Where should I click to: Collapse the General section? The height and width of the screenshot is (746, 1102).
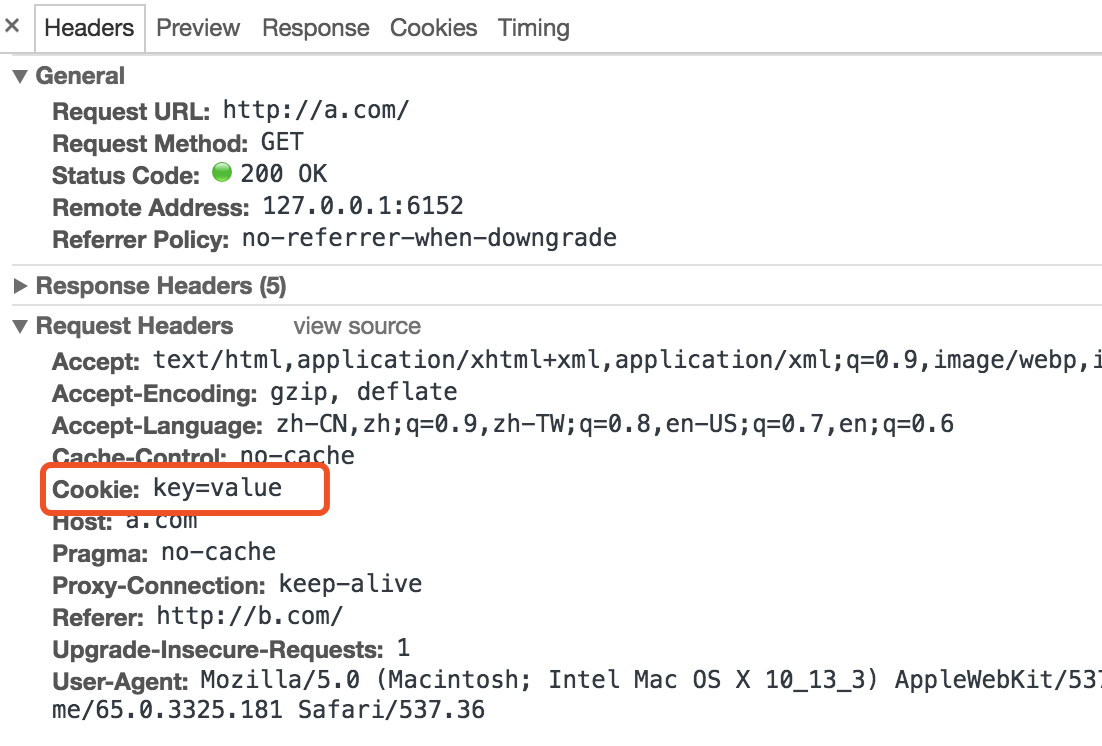(x=19, y=77)
